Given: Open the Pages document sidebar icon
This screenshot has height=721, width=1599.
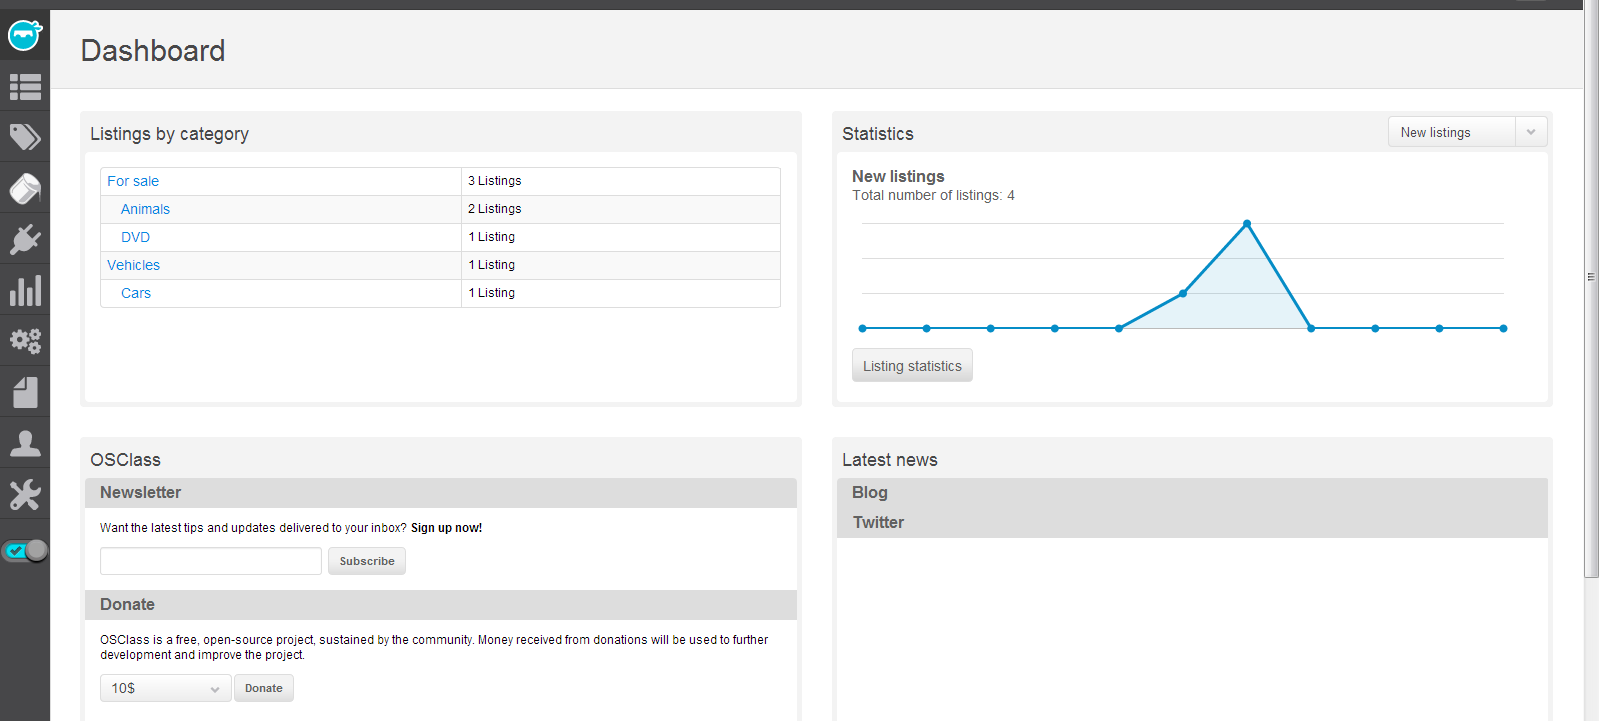Looking at the screenshot, I should coord(25,392).
